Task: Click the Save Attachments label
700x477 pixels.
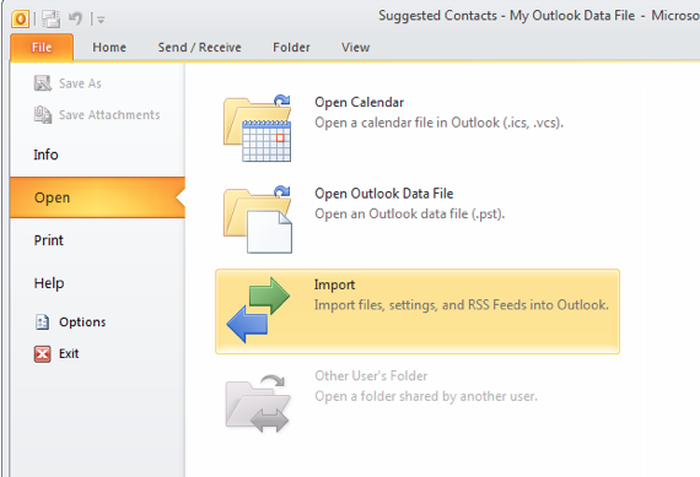Action: coord(109,115)
